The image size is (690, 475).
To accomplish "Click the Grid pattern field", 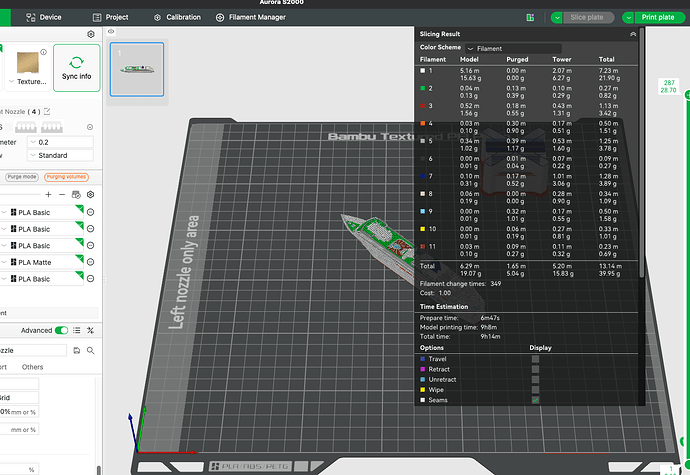I will tap(19, 398).
